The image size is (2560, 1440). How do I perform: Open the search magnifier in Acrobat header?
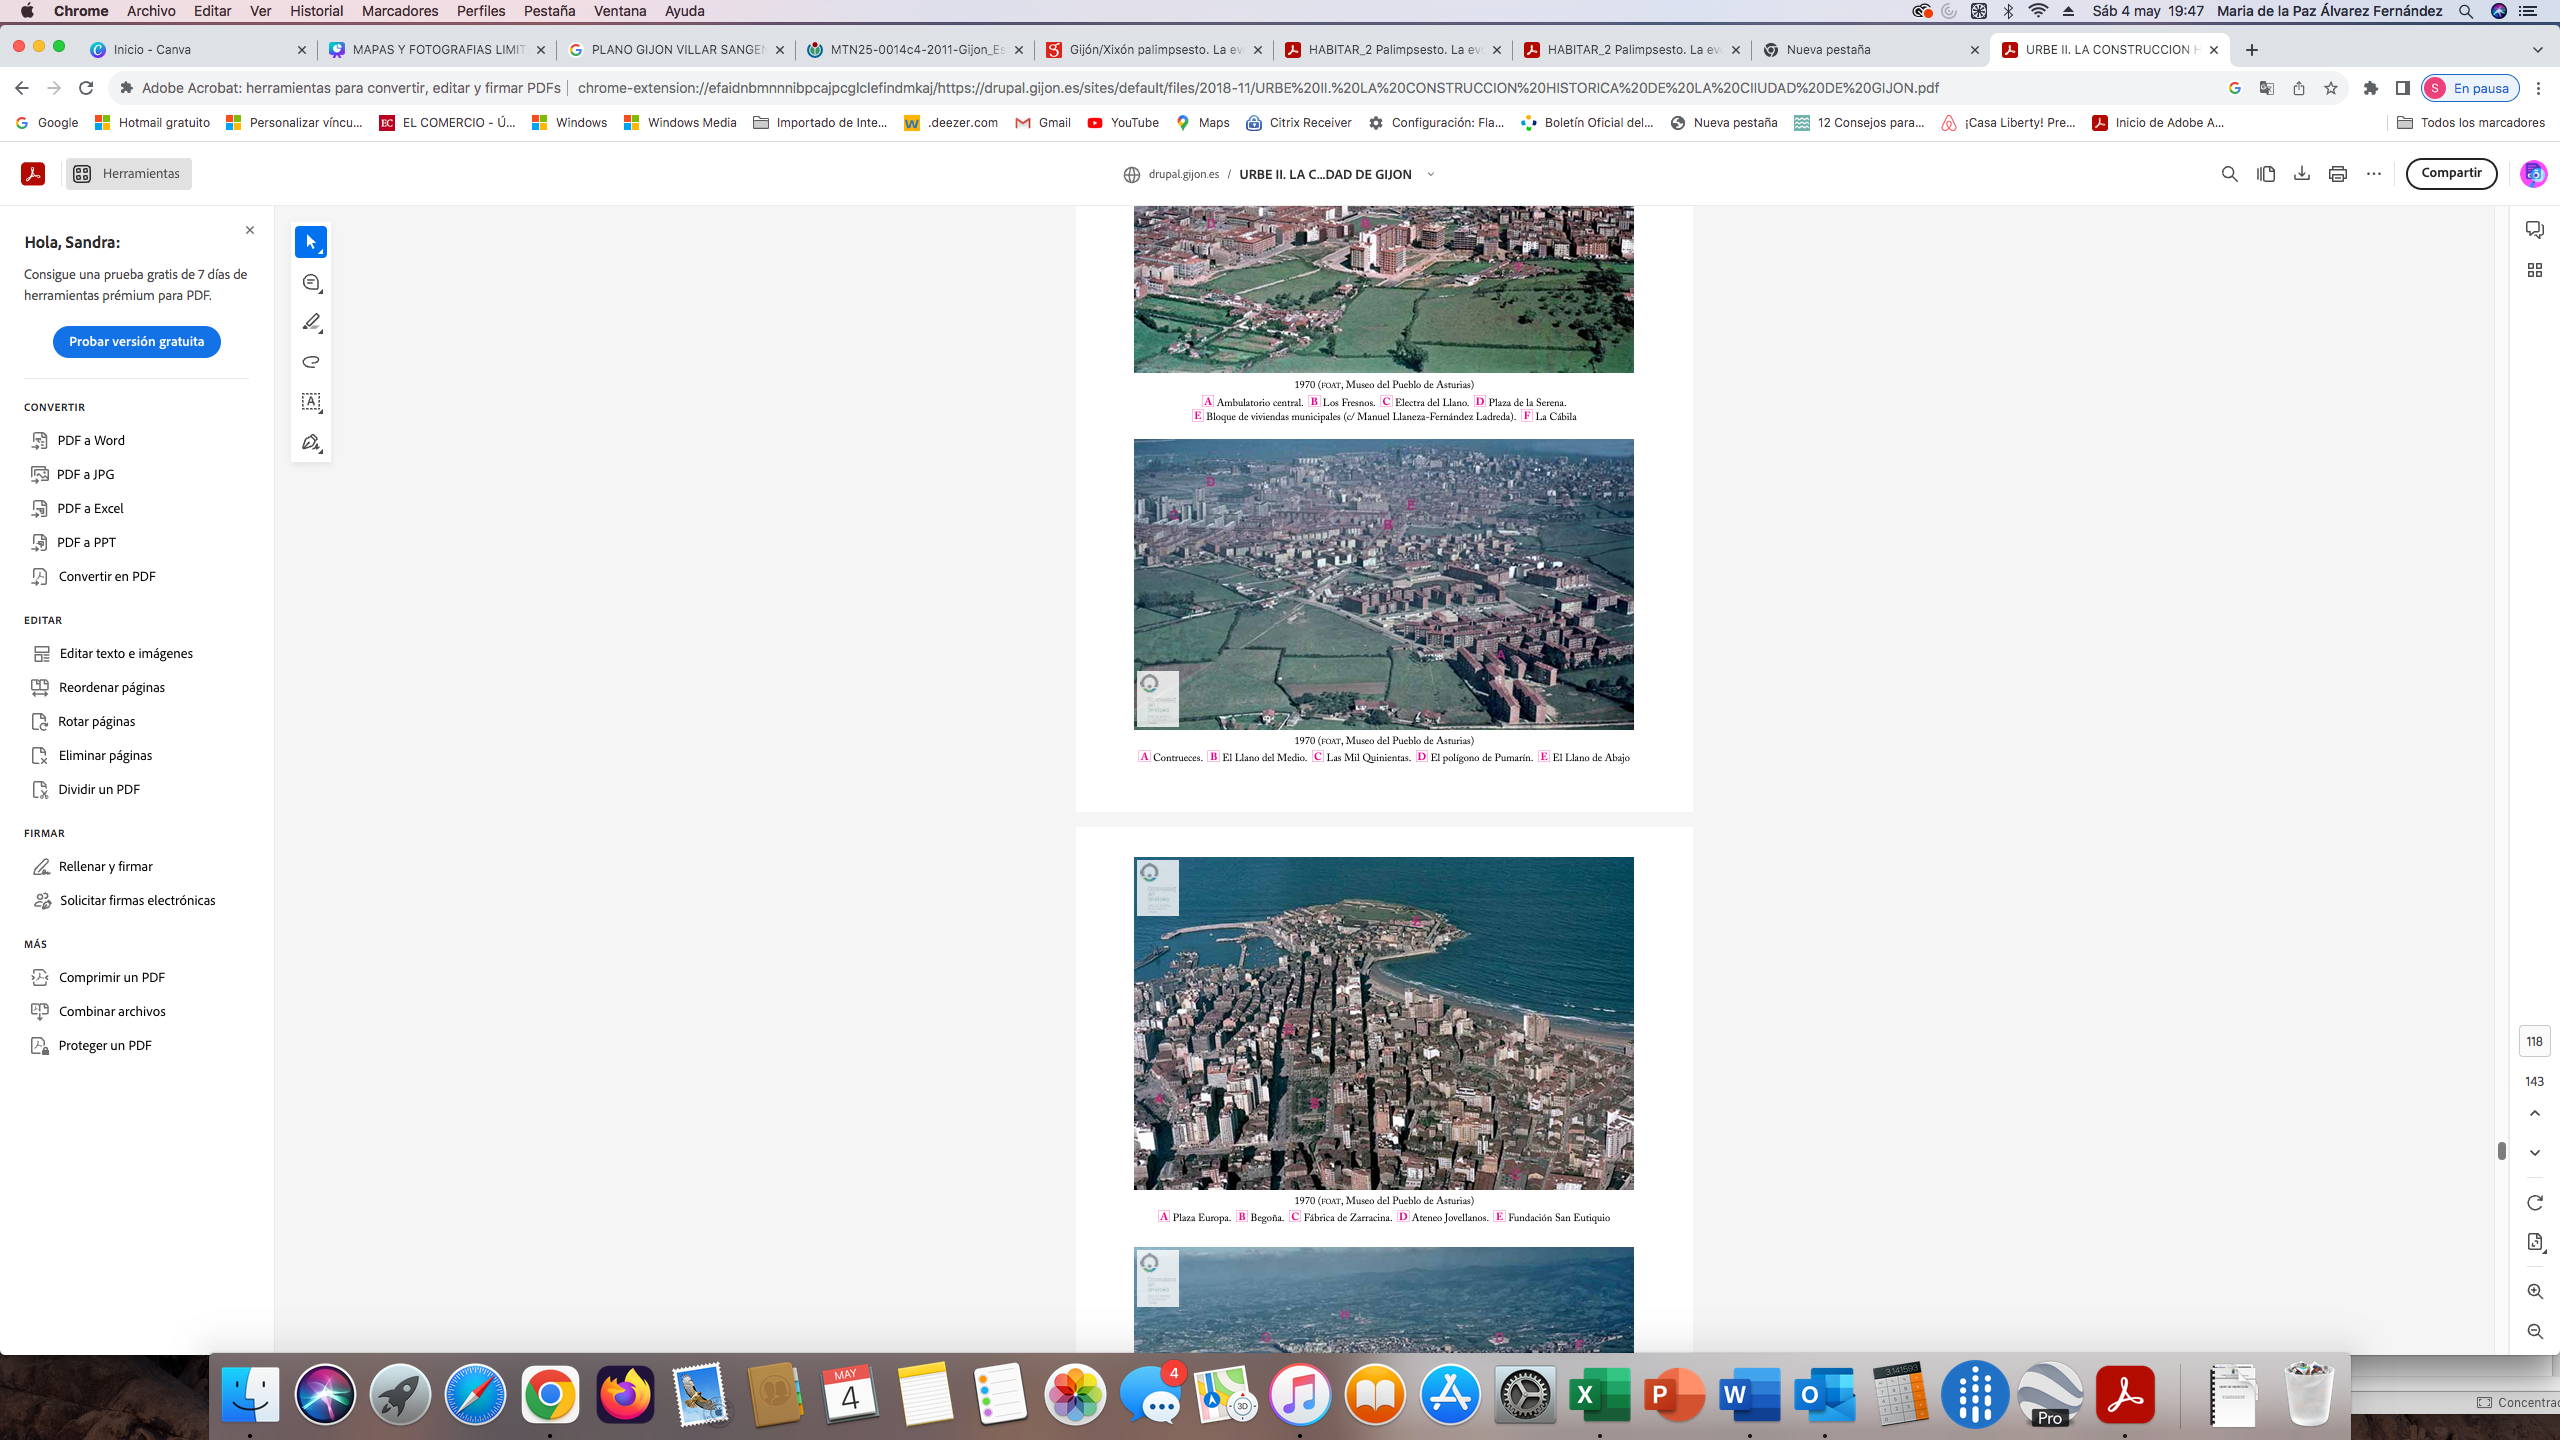click(2229, 174)
